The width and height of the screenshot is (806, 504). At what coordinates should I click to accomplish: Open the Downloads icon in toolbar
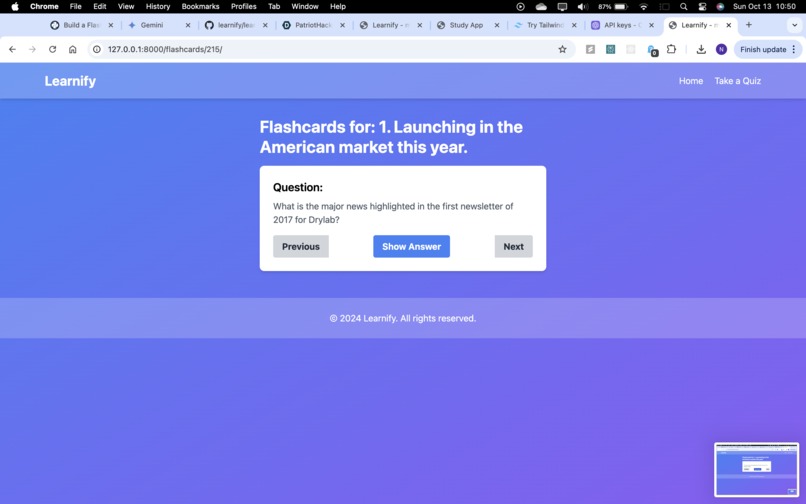701,49
